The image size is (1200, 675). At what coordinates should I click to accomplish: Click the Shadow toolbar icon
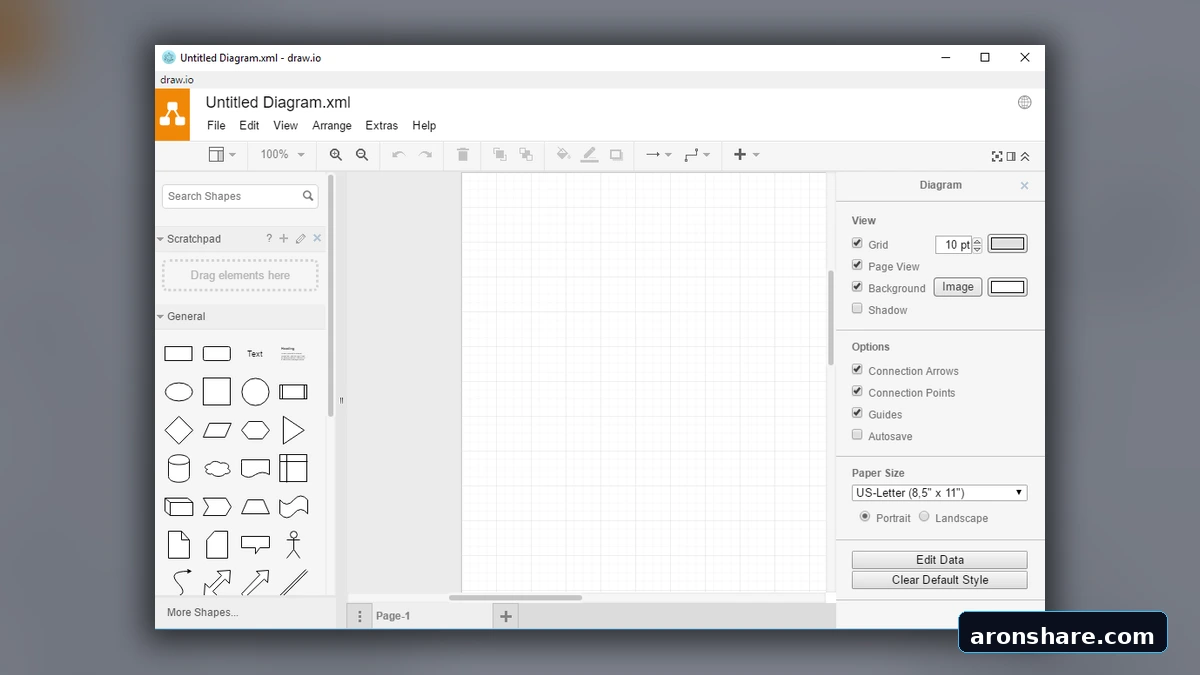(x=616, y=155)
